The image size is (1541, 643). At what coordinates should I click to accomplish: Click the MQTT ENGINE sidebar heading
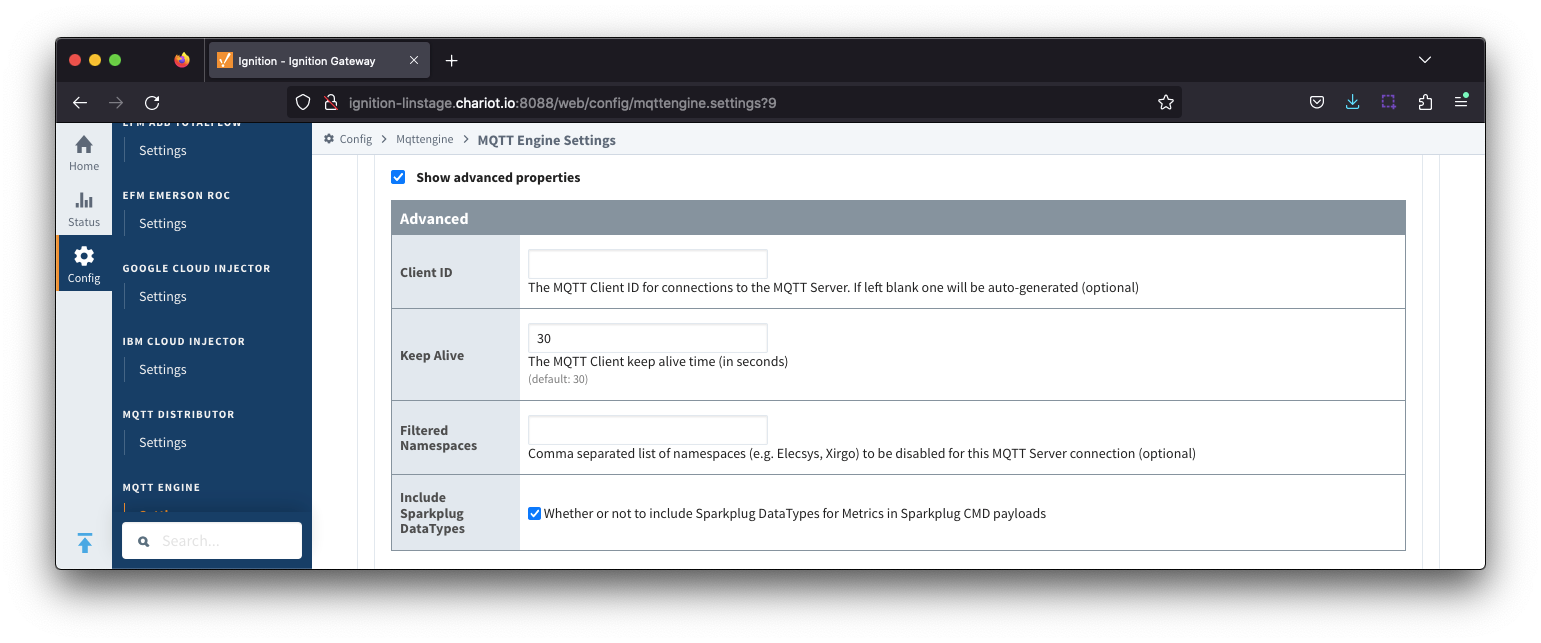click(x=162, y=488)
